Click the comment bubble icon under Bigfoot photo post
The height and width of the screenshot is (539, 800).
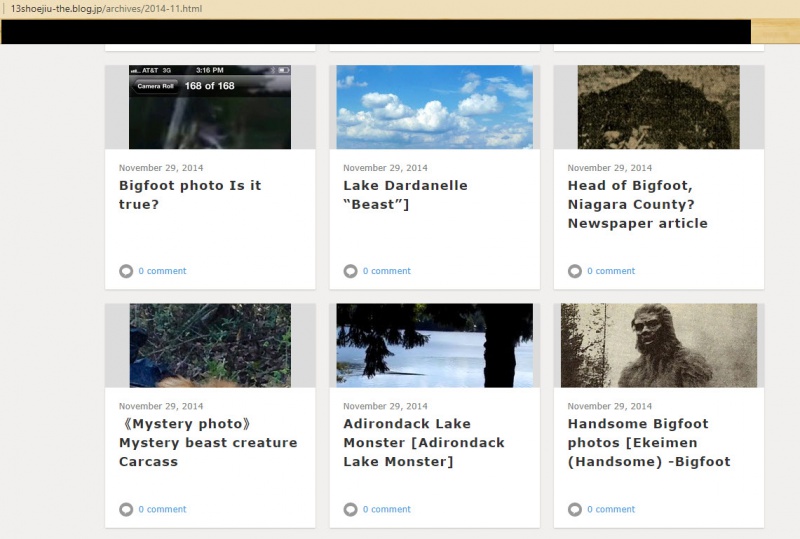126,271
